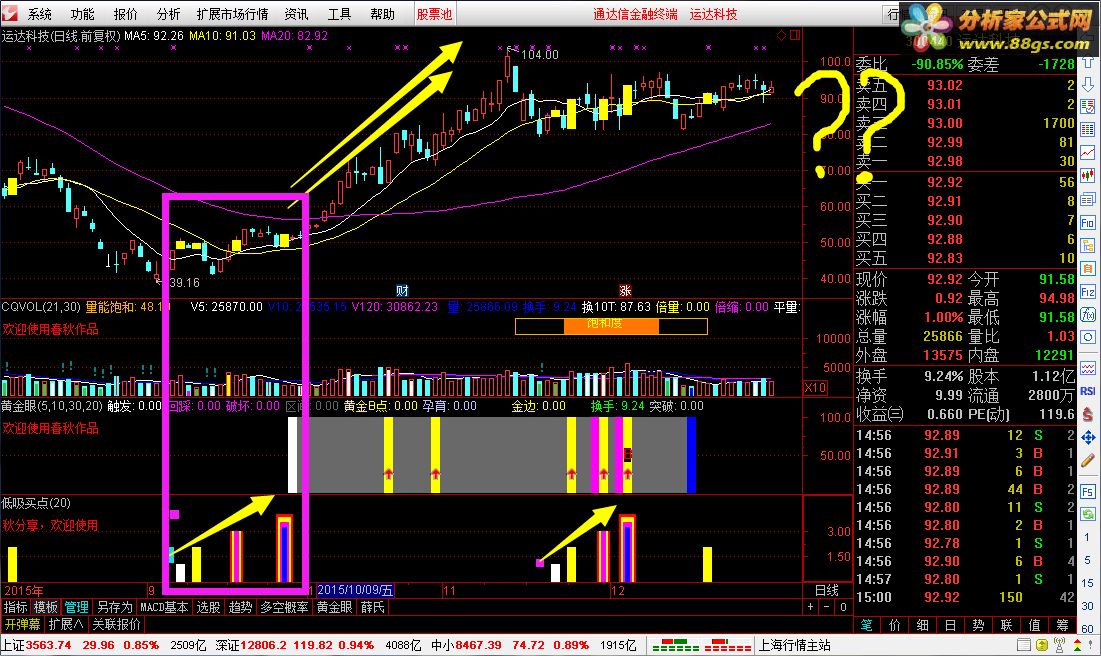1101x656 pixels.
Task: Click the 另存为 button
Action: pyautogui.click(x=114, y=607)
